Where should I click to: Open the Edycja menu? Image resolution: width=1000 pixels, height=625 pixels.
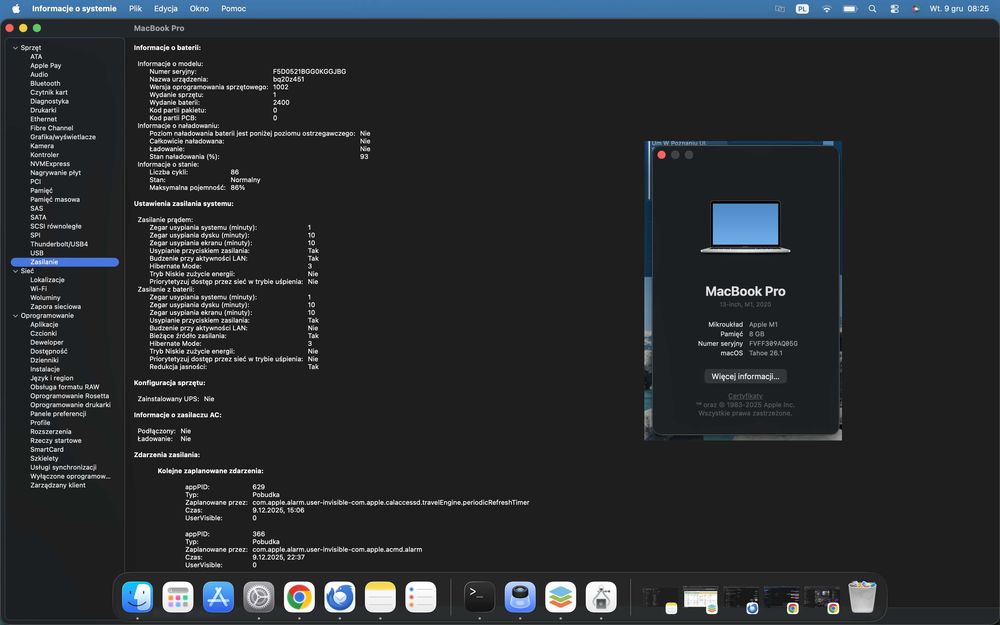pyautogui.click(x=166, y=9)
